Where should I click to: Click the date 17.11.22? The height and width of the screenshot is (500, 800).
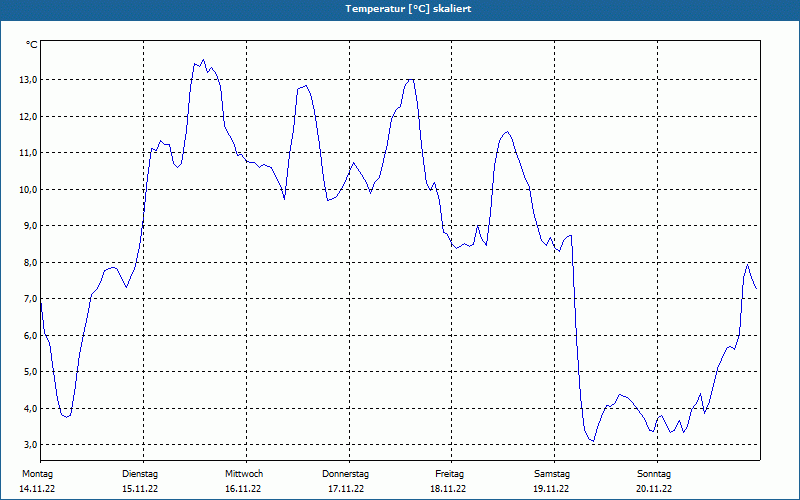(x=346, y=489)
